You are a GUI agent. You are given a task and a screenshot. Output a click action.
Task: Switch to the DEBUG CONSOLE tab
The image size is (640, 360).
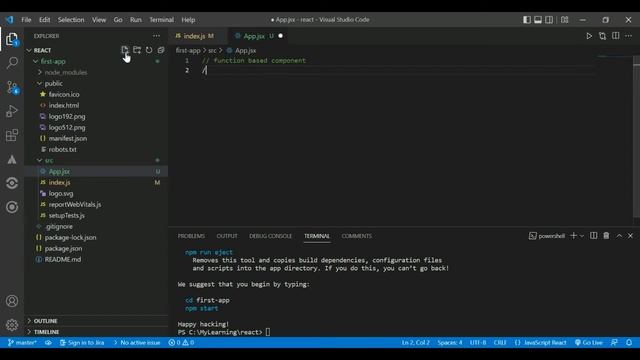(x=271, y=236)
